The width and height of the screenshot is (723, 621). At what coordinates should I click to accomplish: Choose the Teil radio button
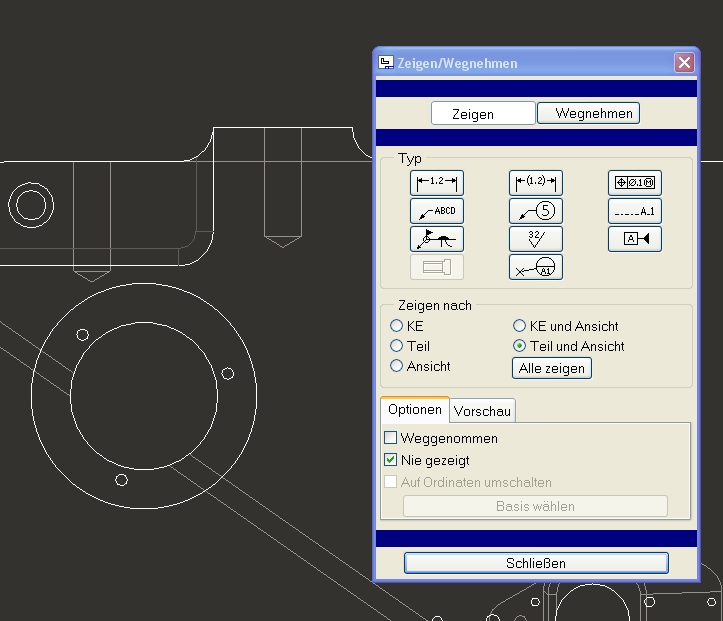coord(396,346)
